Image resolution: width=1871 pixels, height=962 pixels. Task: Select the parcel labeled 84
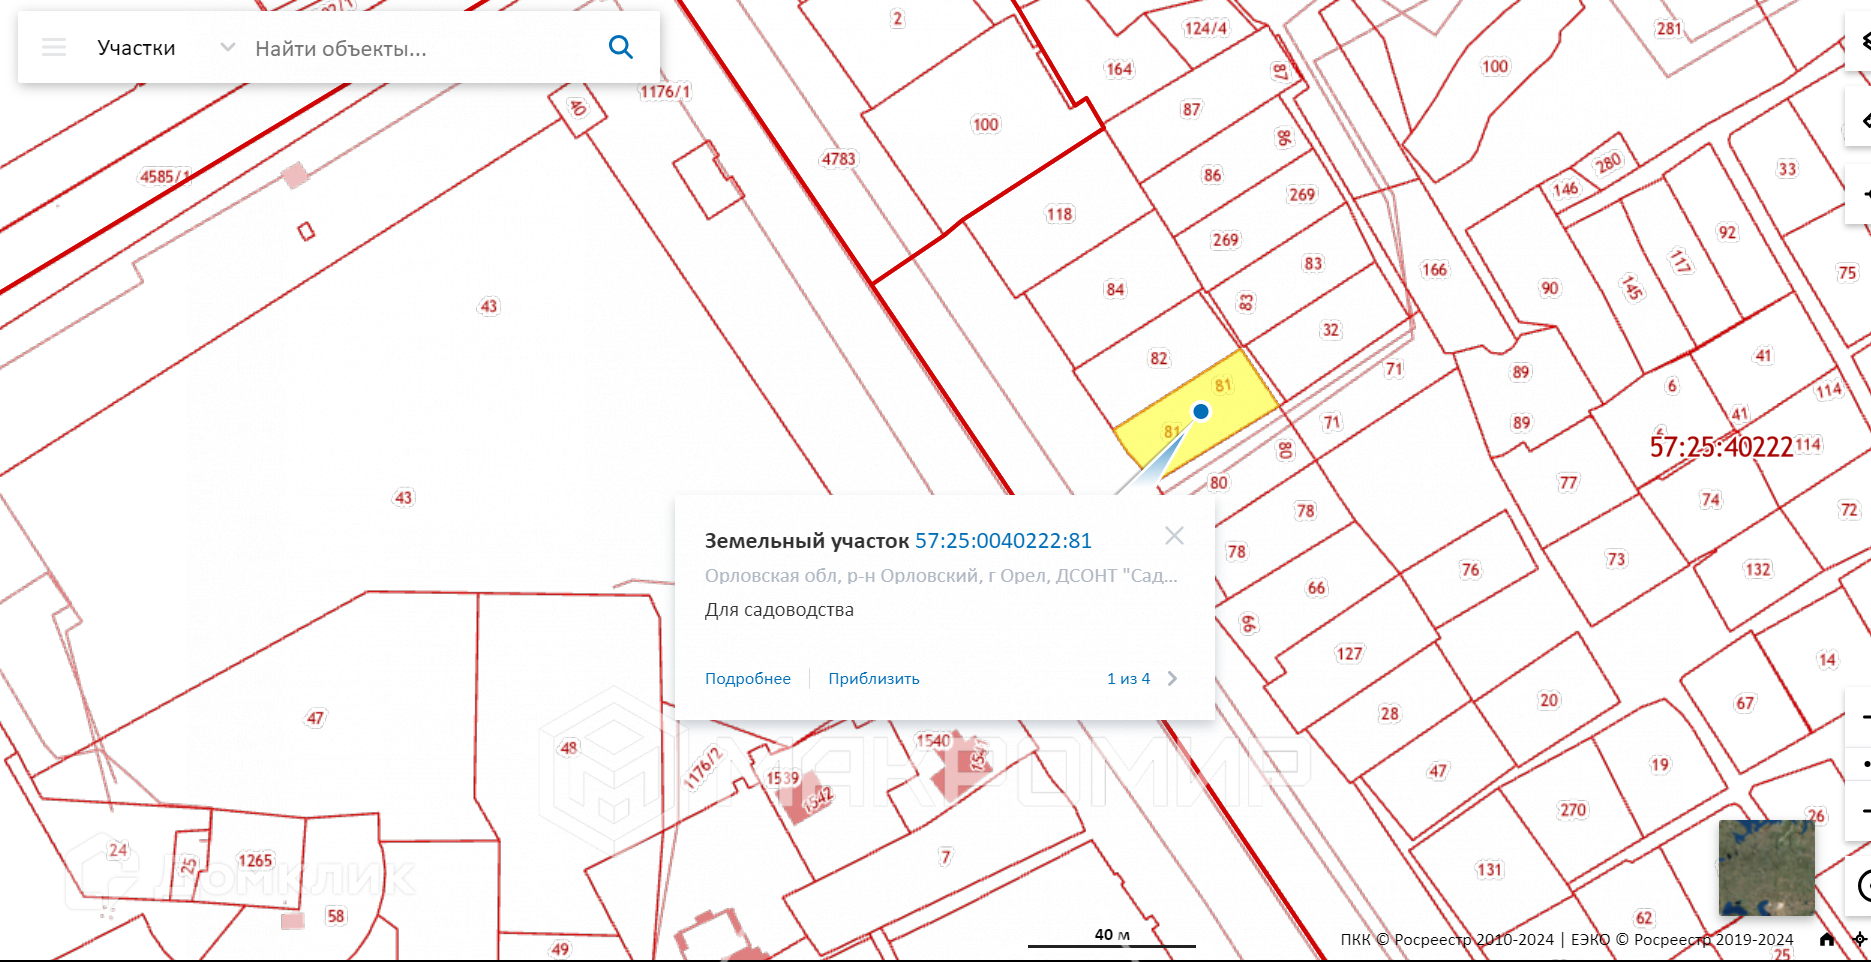click(x=1115, y=290)
